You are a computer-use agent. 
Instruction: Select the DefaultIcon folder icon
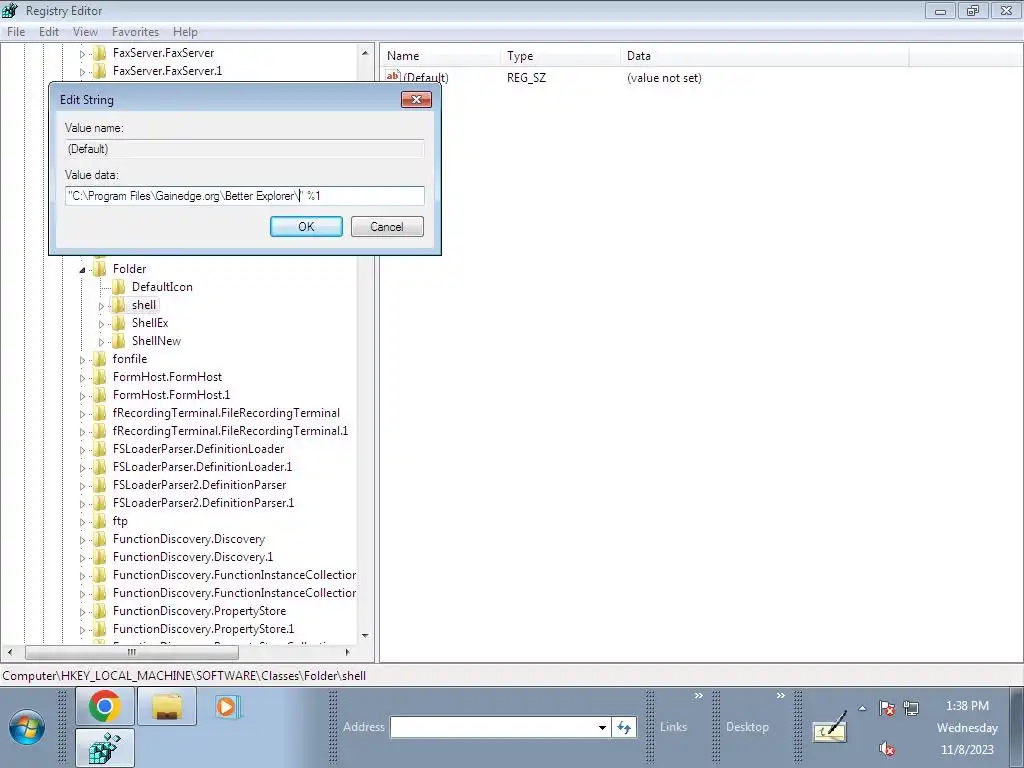click(118, 287)
